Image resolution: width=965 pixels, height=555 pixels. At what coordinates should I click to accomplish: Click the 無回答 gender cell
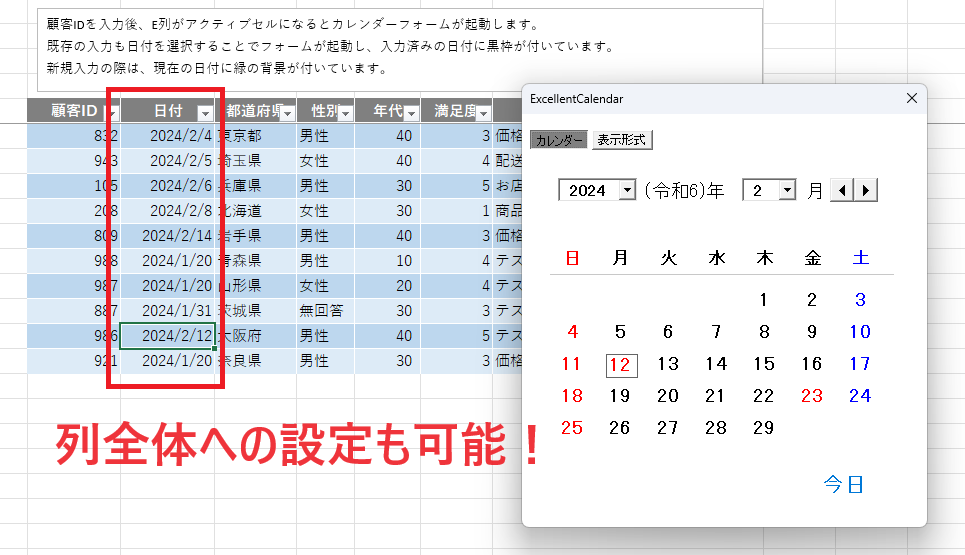coord(325,311)
